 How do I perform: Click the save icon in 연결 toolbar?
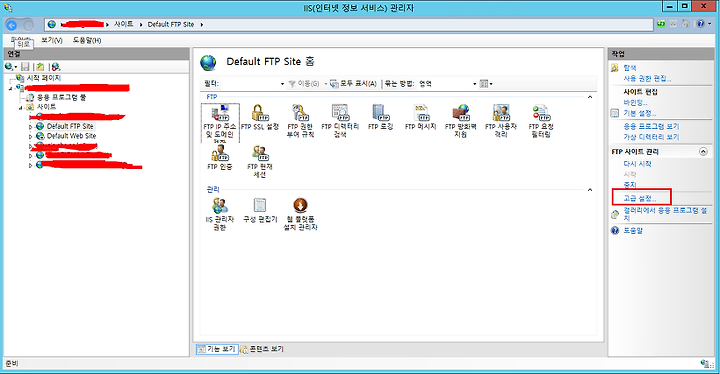(26, 67)
